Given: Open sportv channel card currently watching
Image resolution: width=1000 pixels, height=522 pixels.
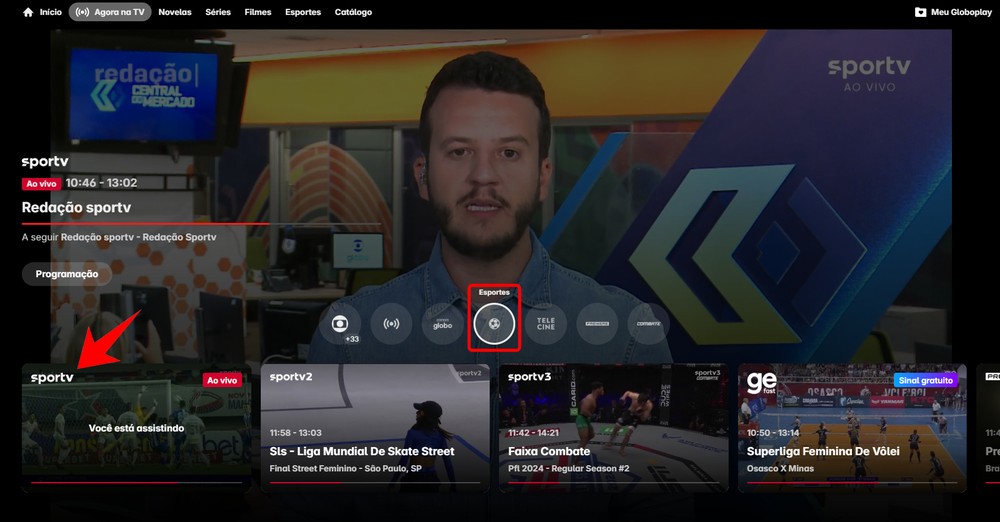Looking at the screenshot, I should (x=136, y=428).
